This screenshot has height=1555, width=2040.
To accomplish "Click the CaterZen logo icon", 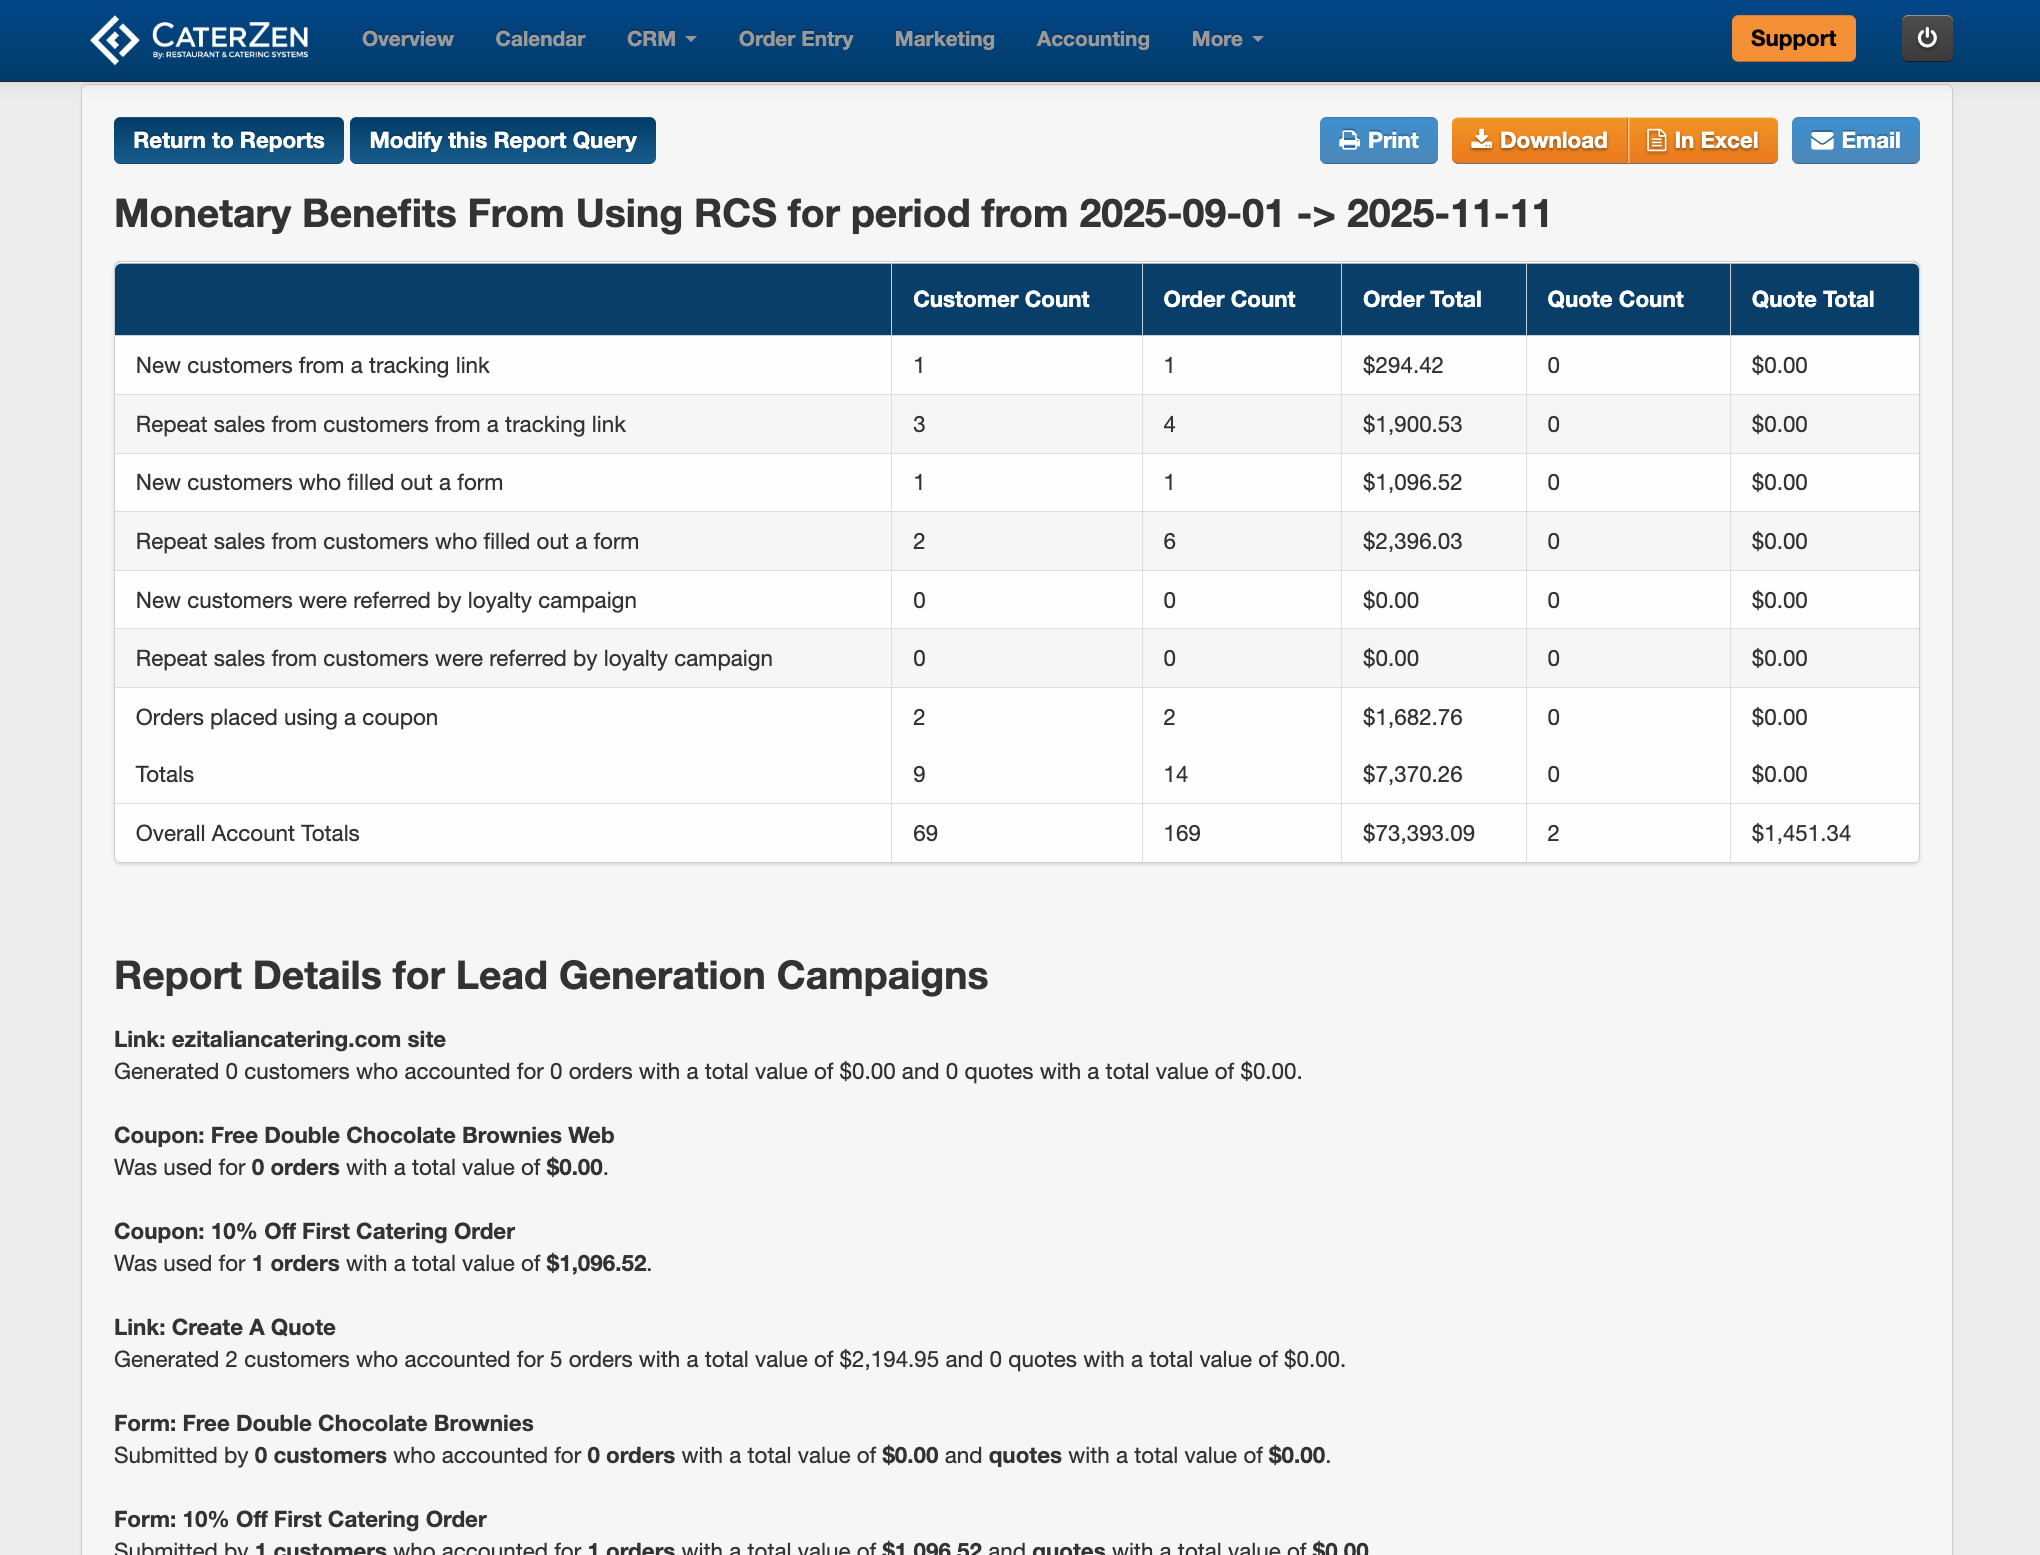I will (115, 40).
